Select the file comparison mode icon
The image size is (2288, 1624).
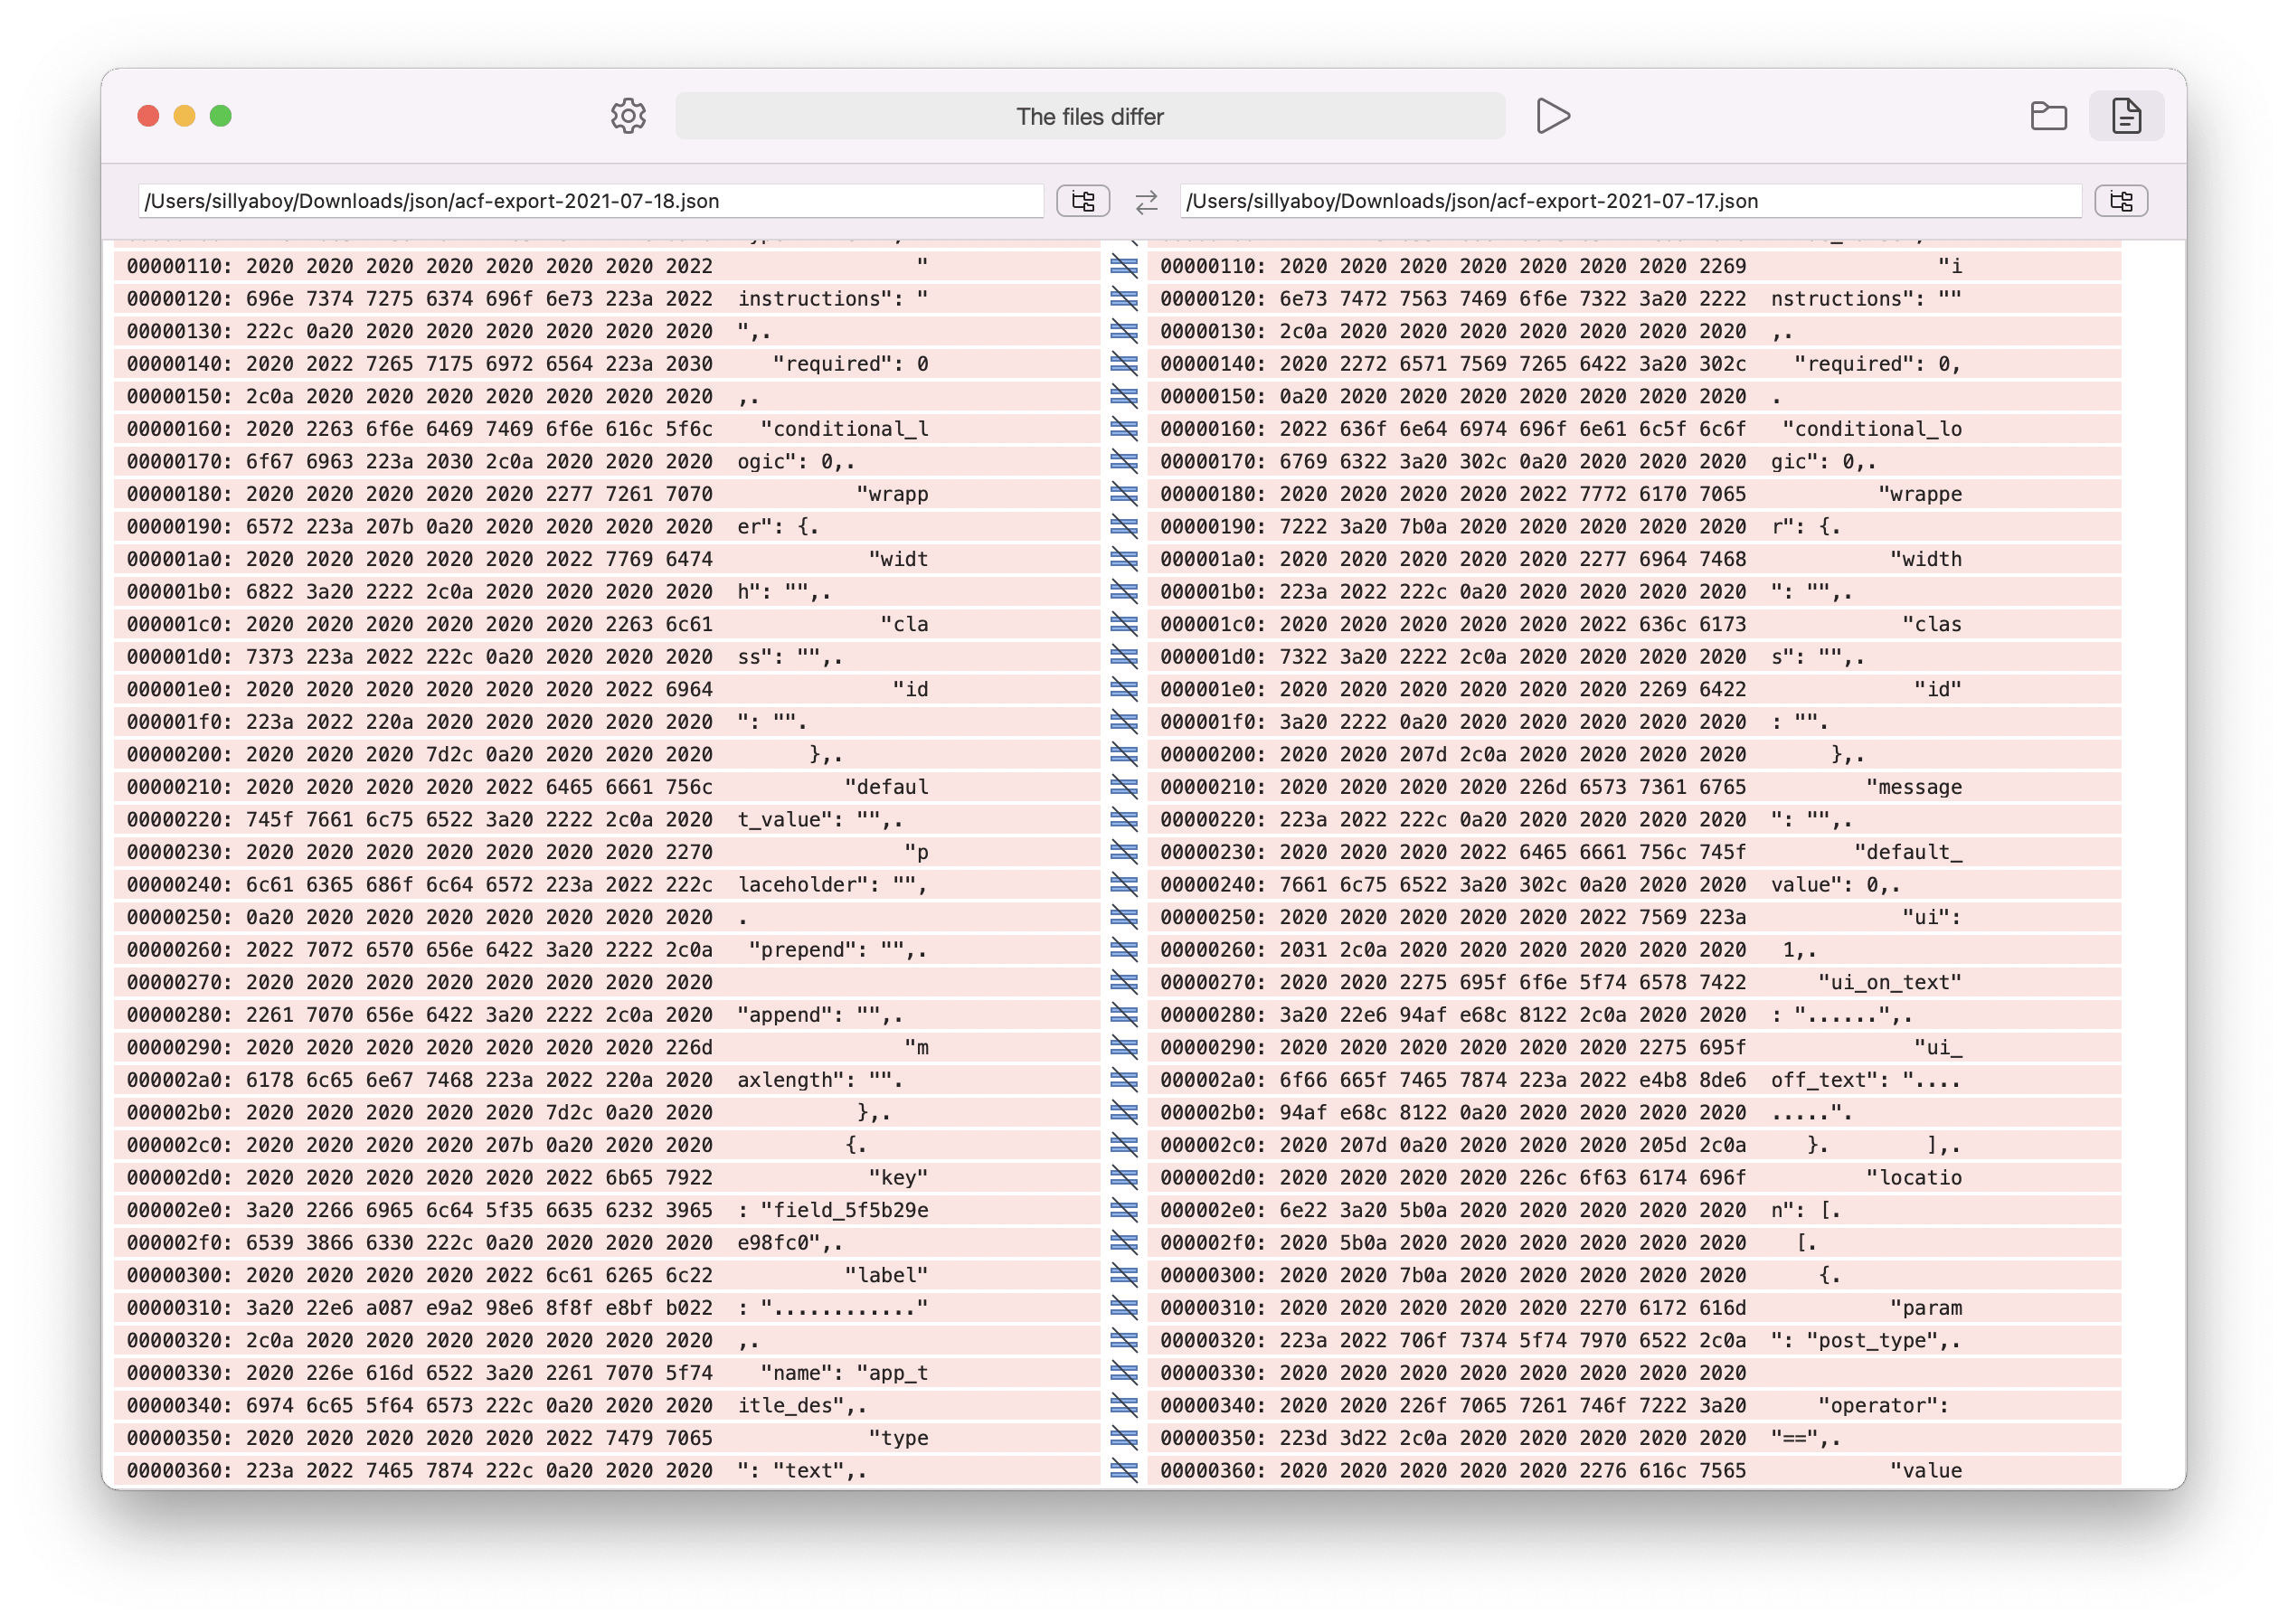click(2126, 116)
